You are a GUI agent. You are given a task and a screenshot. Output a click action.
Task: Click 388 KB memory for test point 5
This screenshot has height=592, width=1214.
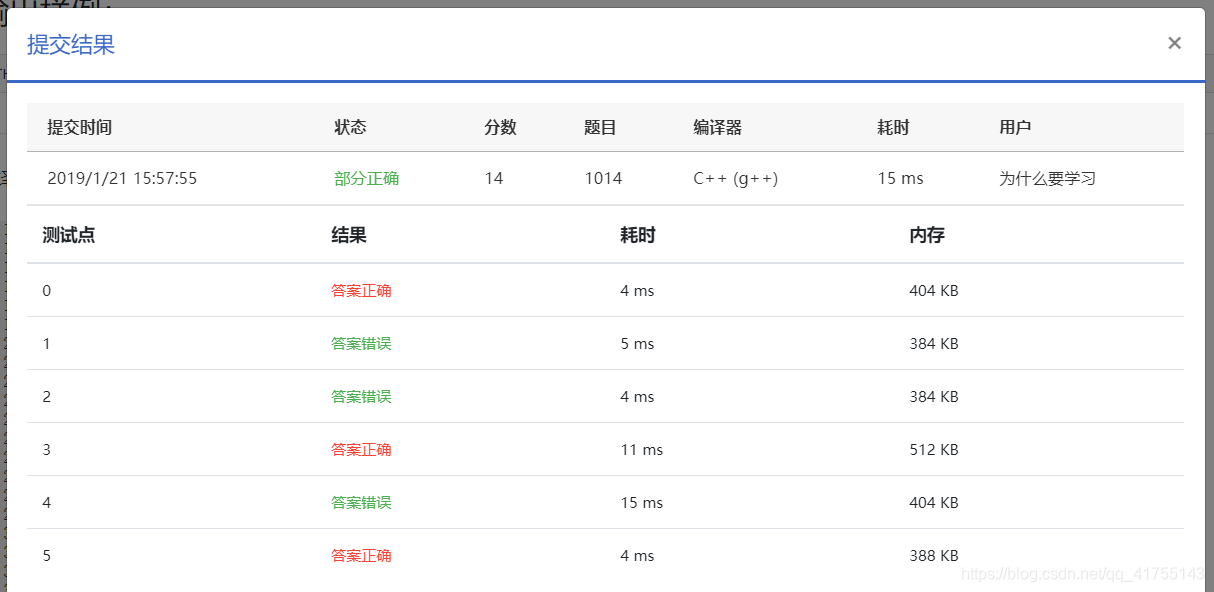click(x=934, y=556)
